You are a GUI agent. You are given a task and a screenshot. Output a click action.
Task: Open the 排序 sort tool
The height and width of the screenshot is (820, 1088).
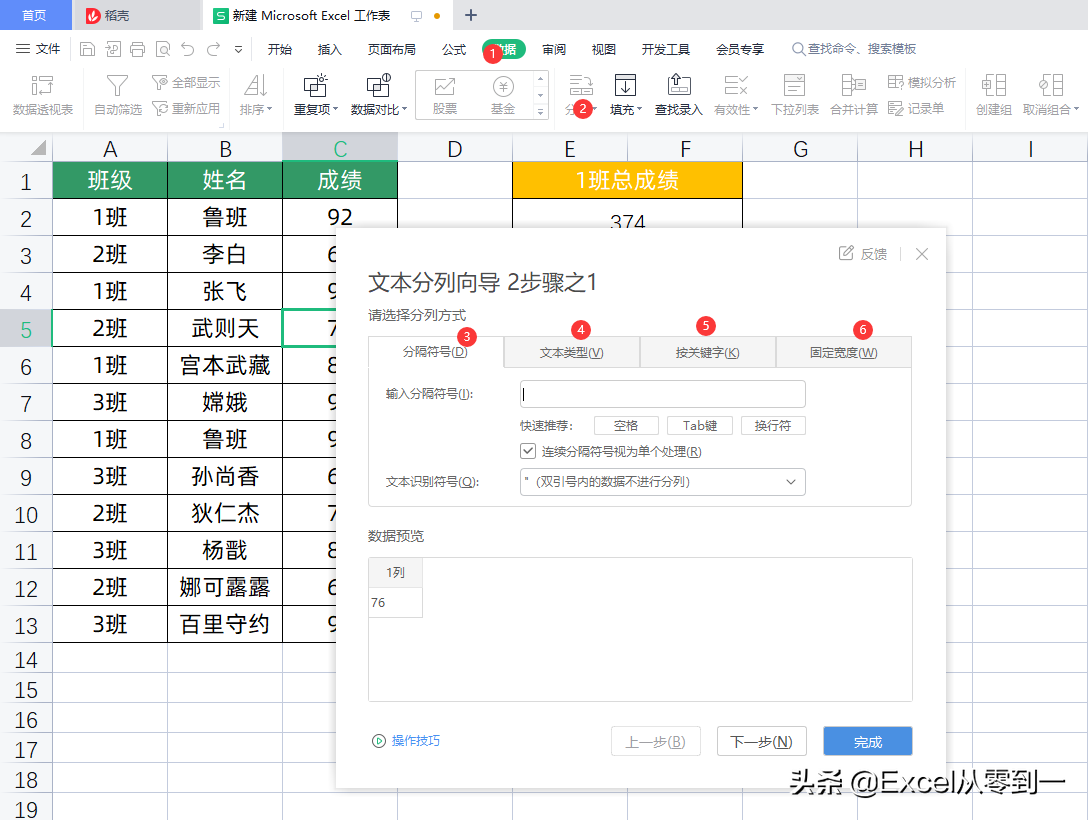coord(256,95)
